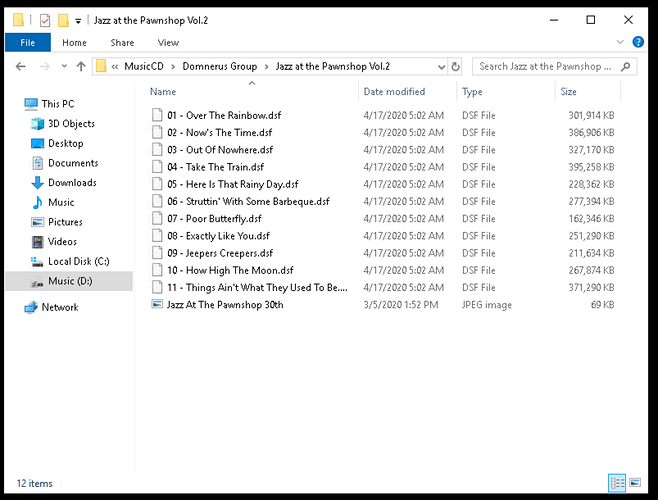Click the Domnerus Group breadcrumb
The image size is (658, 500).
219,66
